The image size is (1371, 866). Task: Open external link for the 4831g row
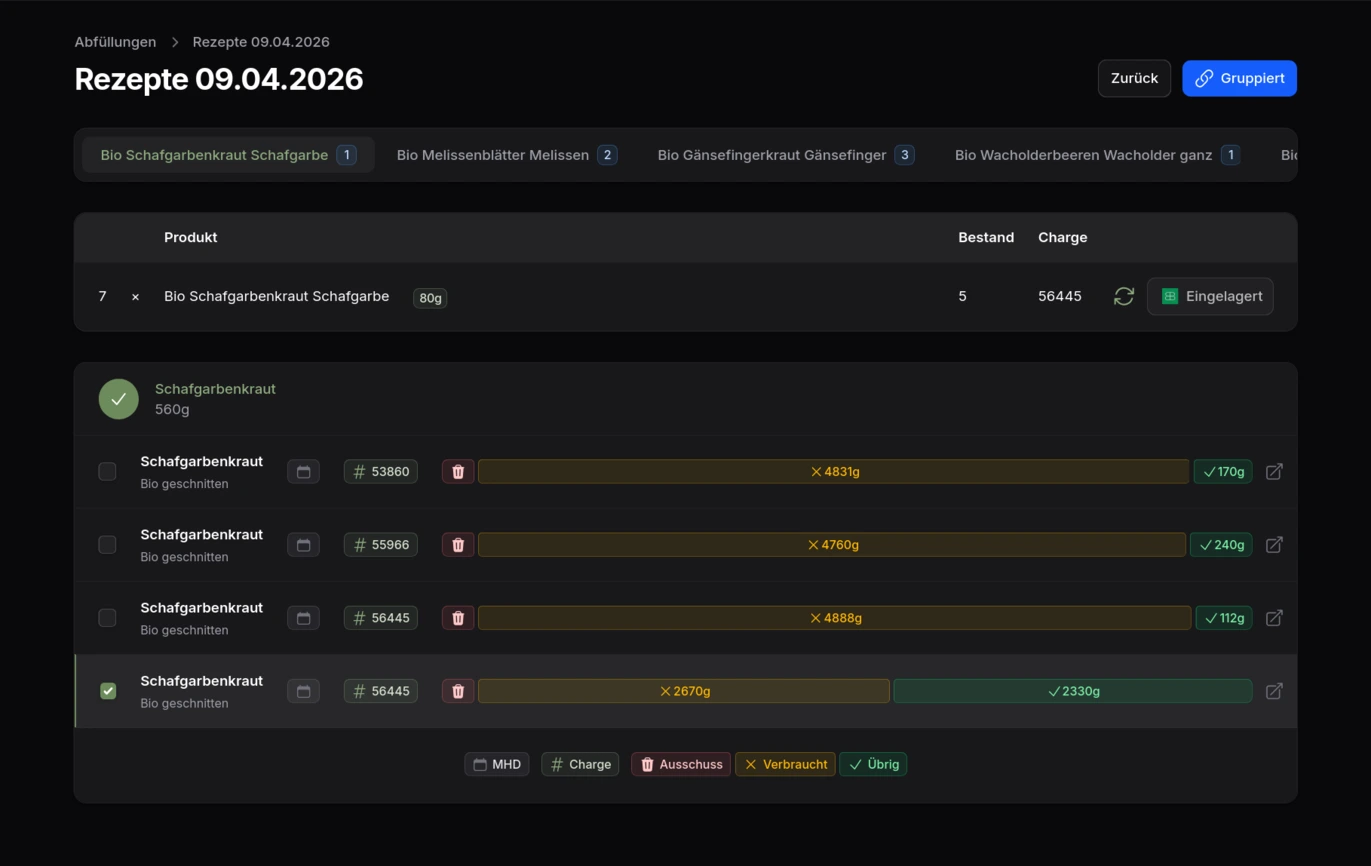click(x=1274, y=472)
